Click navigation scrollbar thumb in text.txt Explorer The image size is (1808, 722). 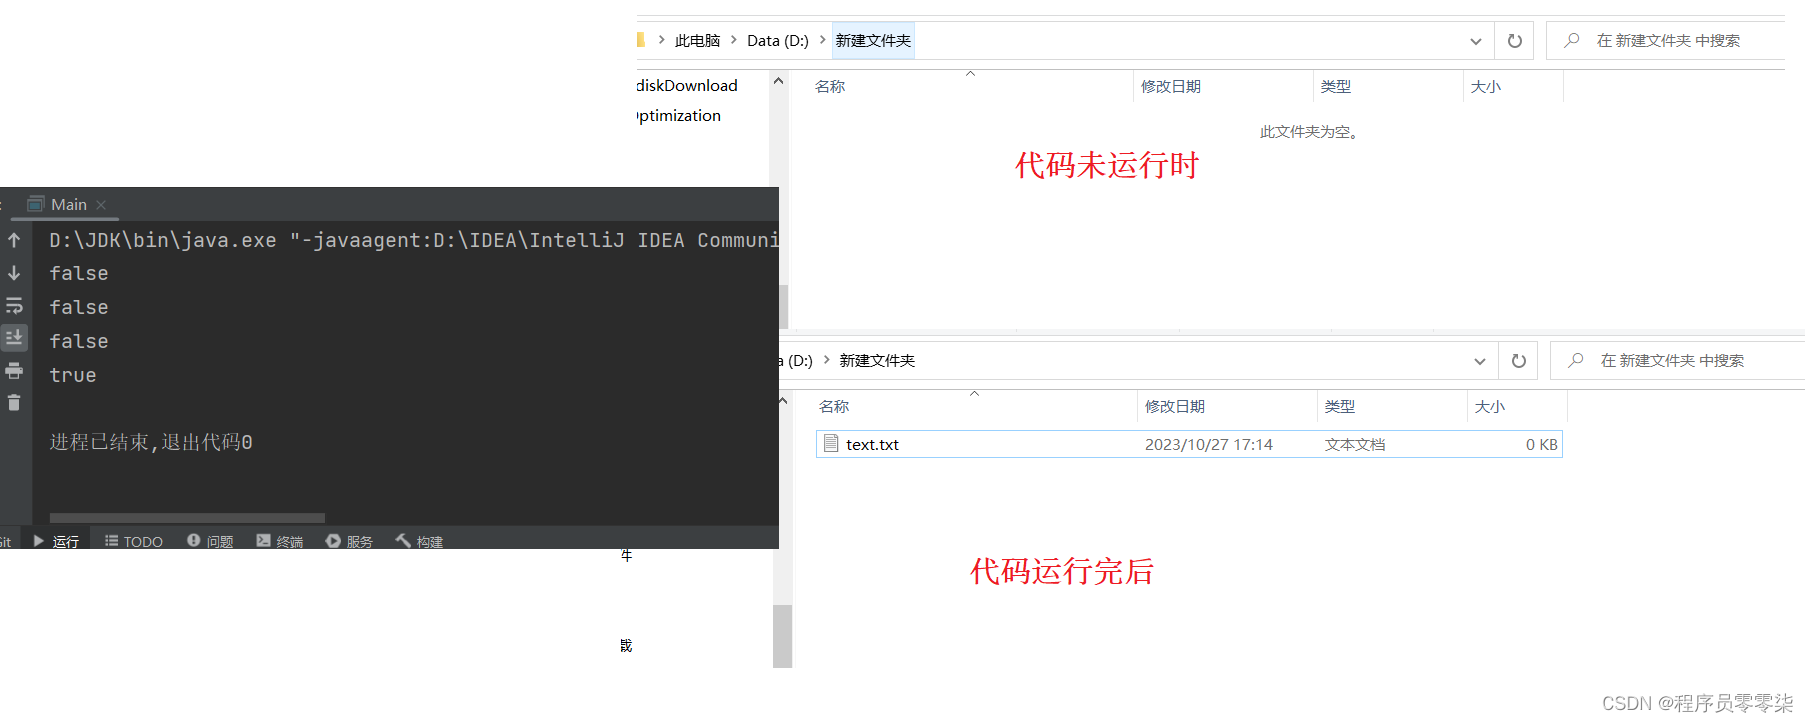pos(782,636)
